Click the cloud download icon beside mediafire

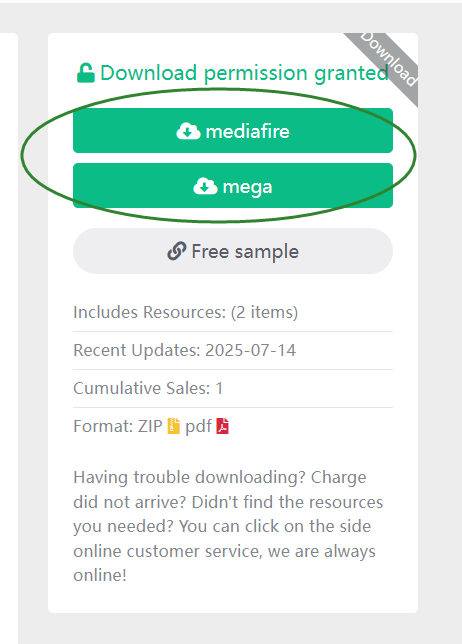(x=188, y=131)
